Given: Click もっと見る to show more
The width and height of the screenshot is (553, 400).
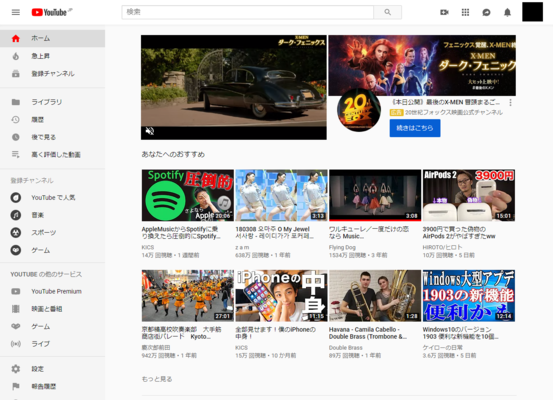Looking at the screenshot, I should 157,379.
